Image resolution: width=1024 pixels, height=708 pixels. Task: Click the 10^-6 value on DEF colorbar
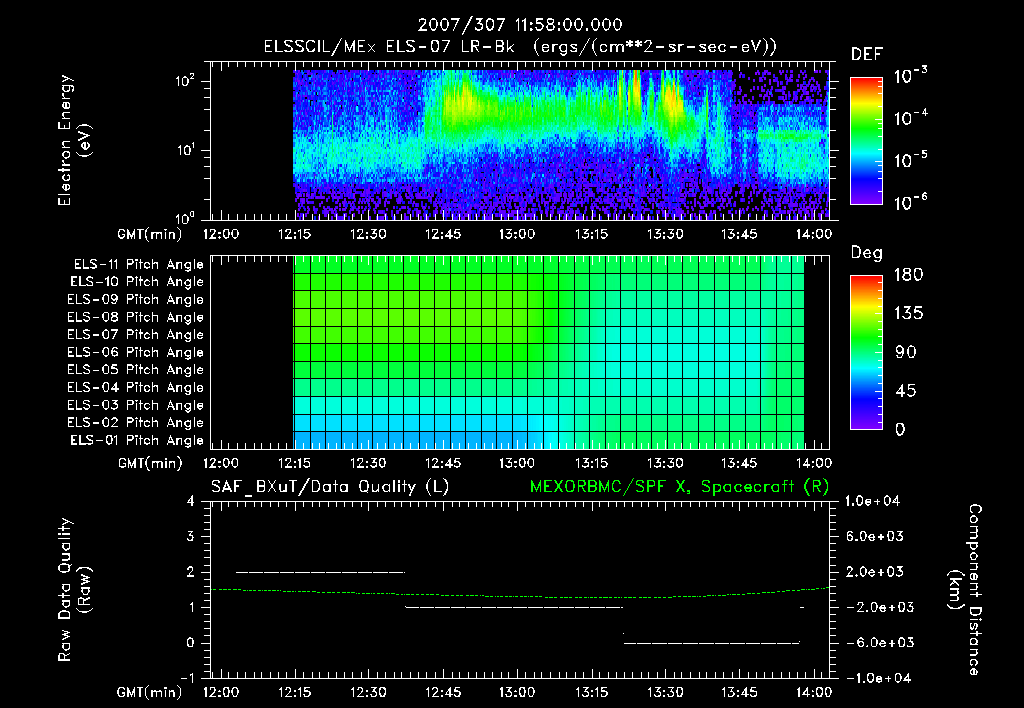(x=911, y=202)
